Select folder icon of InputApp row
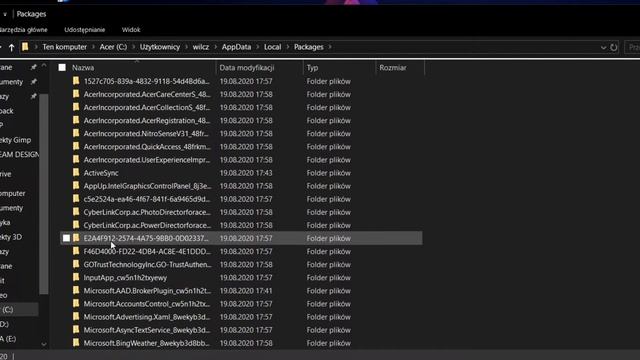Viewport: 640px width, 360px height. click(76, 277)
